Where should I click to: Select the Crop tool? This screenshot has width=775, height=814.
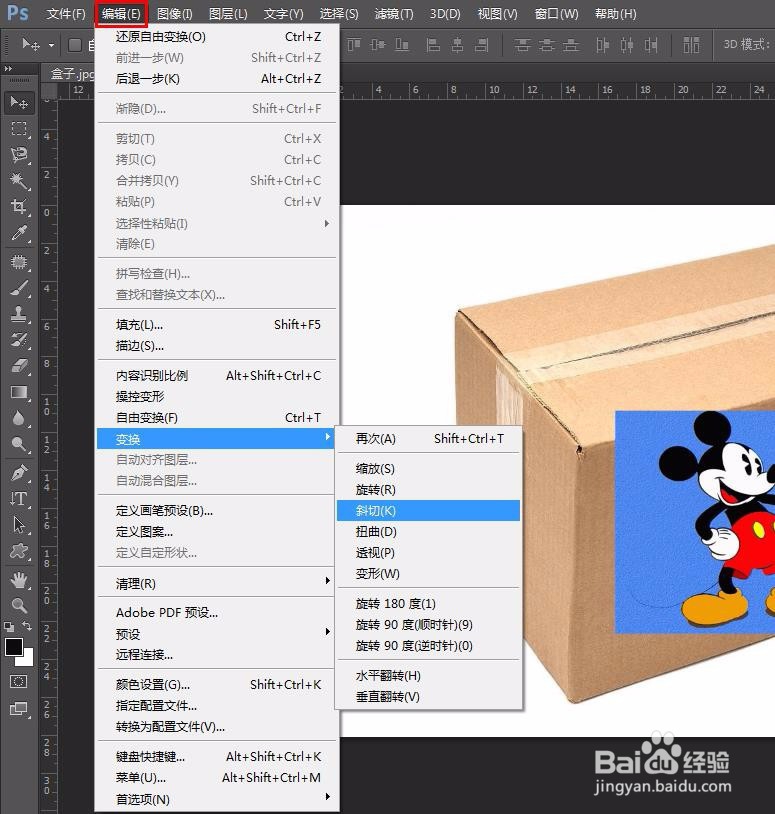pyautogui.click(x=19, y=207)
